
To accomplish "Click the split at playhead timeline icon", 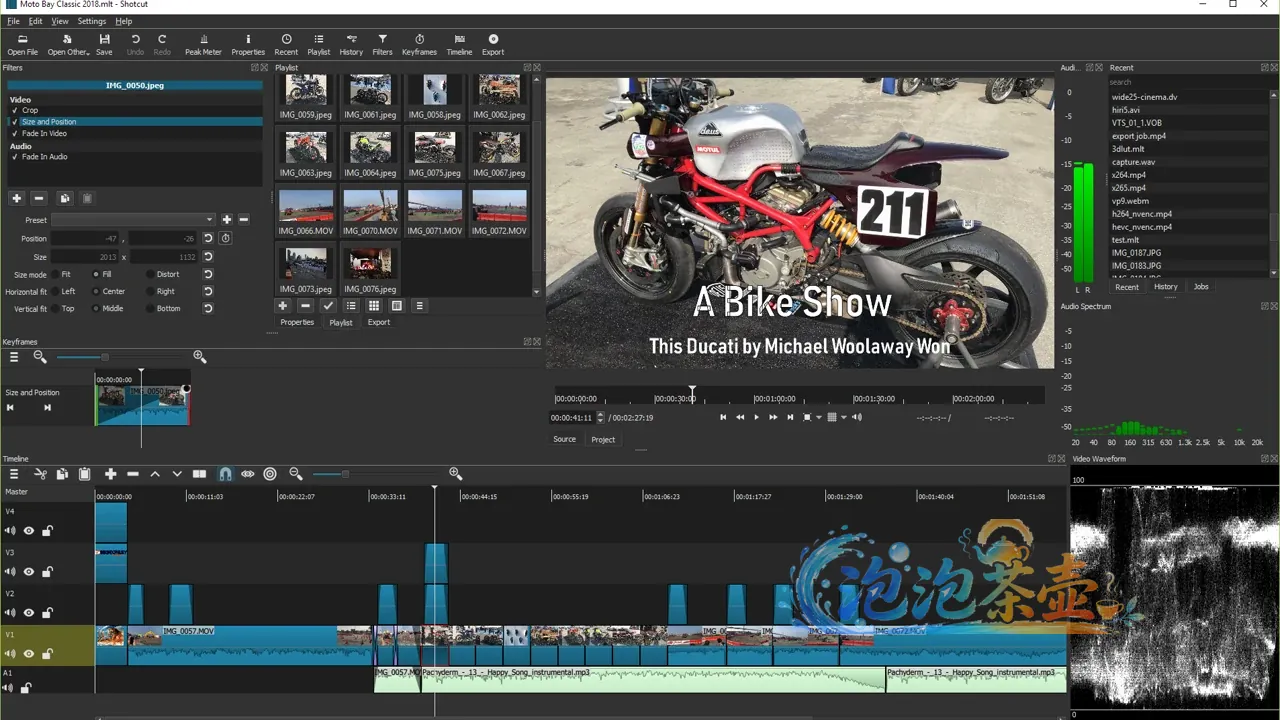I will tap(199, 474).
